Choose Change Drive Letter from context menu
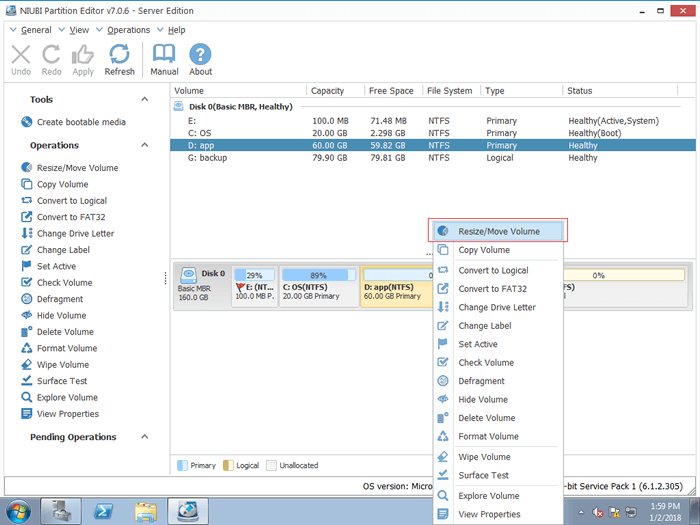700x525 pixels. (x=498, y=307)
